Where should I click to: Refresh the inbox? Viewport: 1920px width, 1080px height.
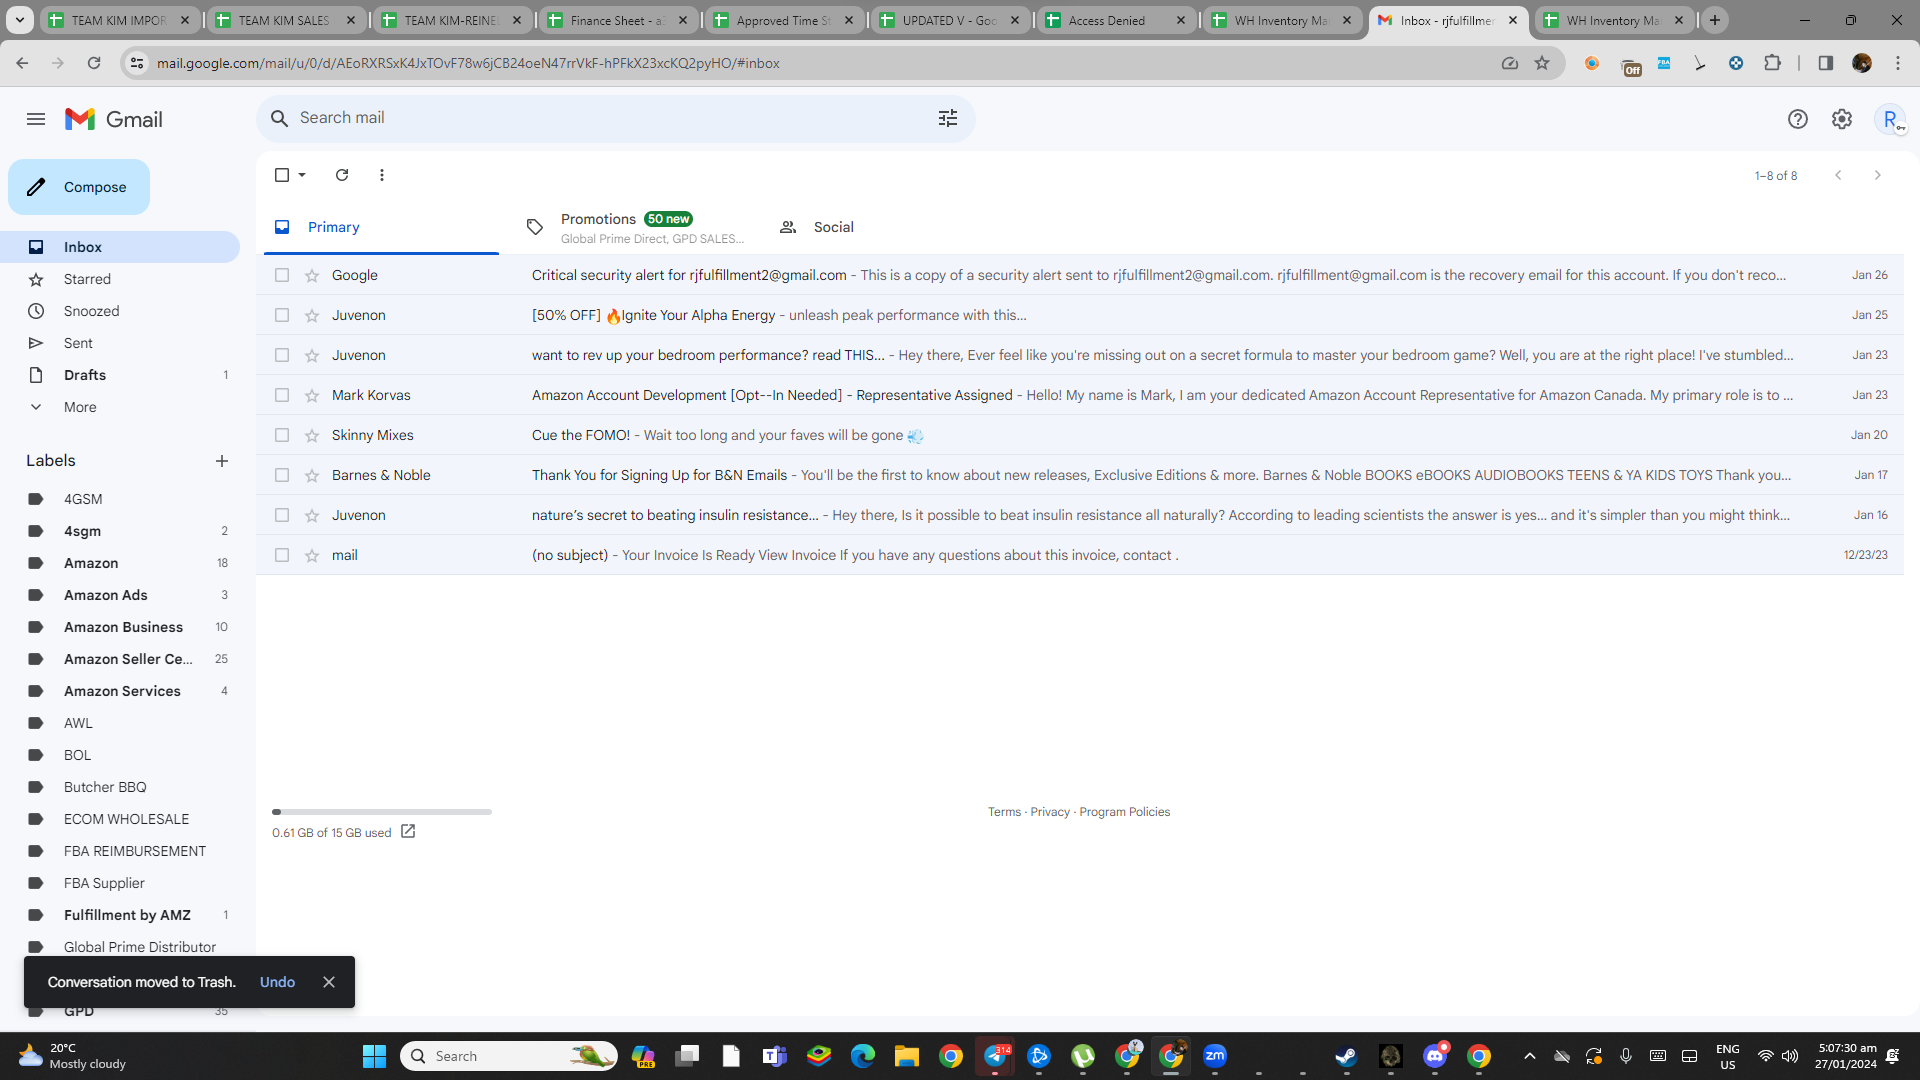click(342, 175)
